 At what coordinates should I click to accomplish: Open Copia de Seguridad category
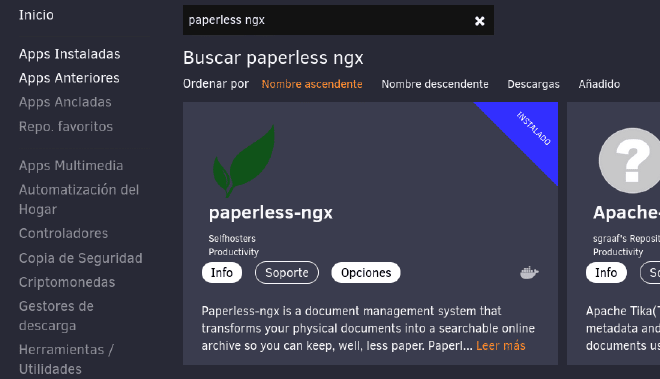point(81,258)
